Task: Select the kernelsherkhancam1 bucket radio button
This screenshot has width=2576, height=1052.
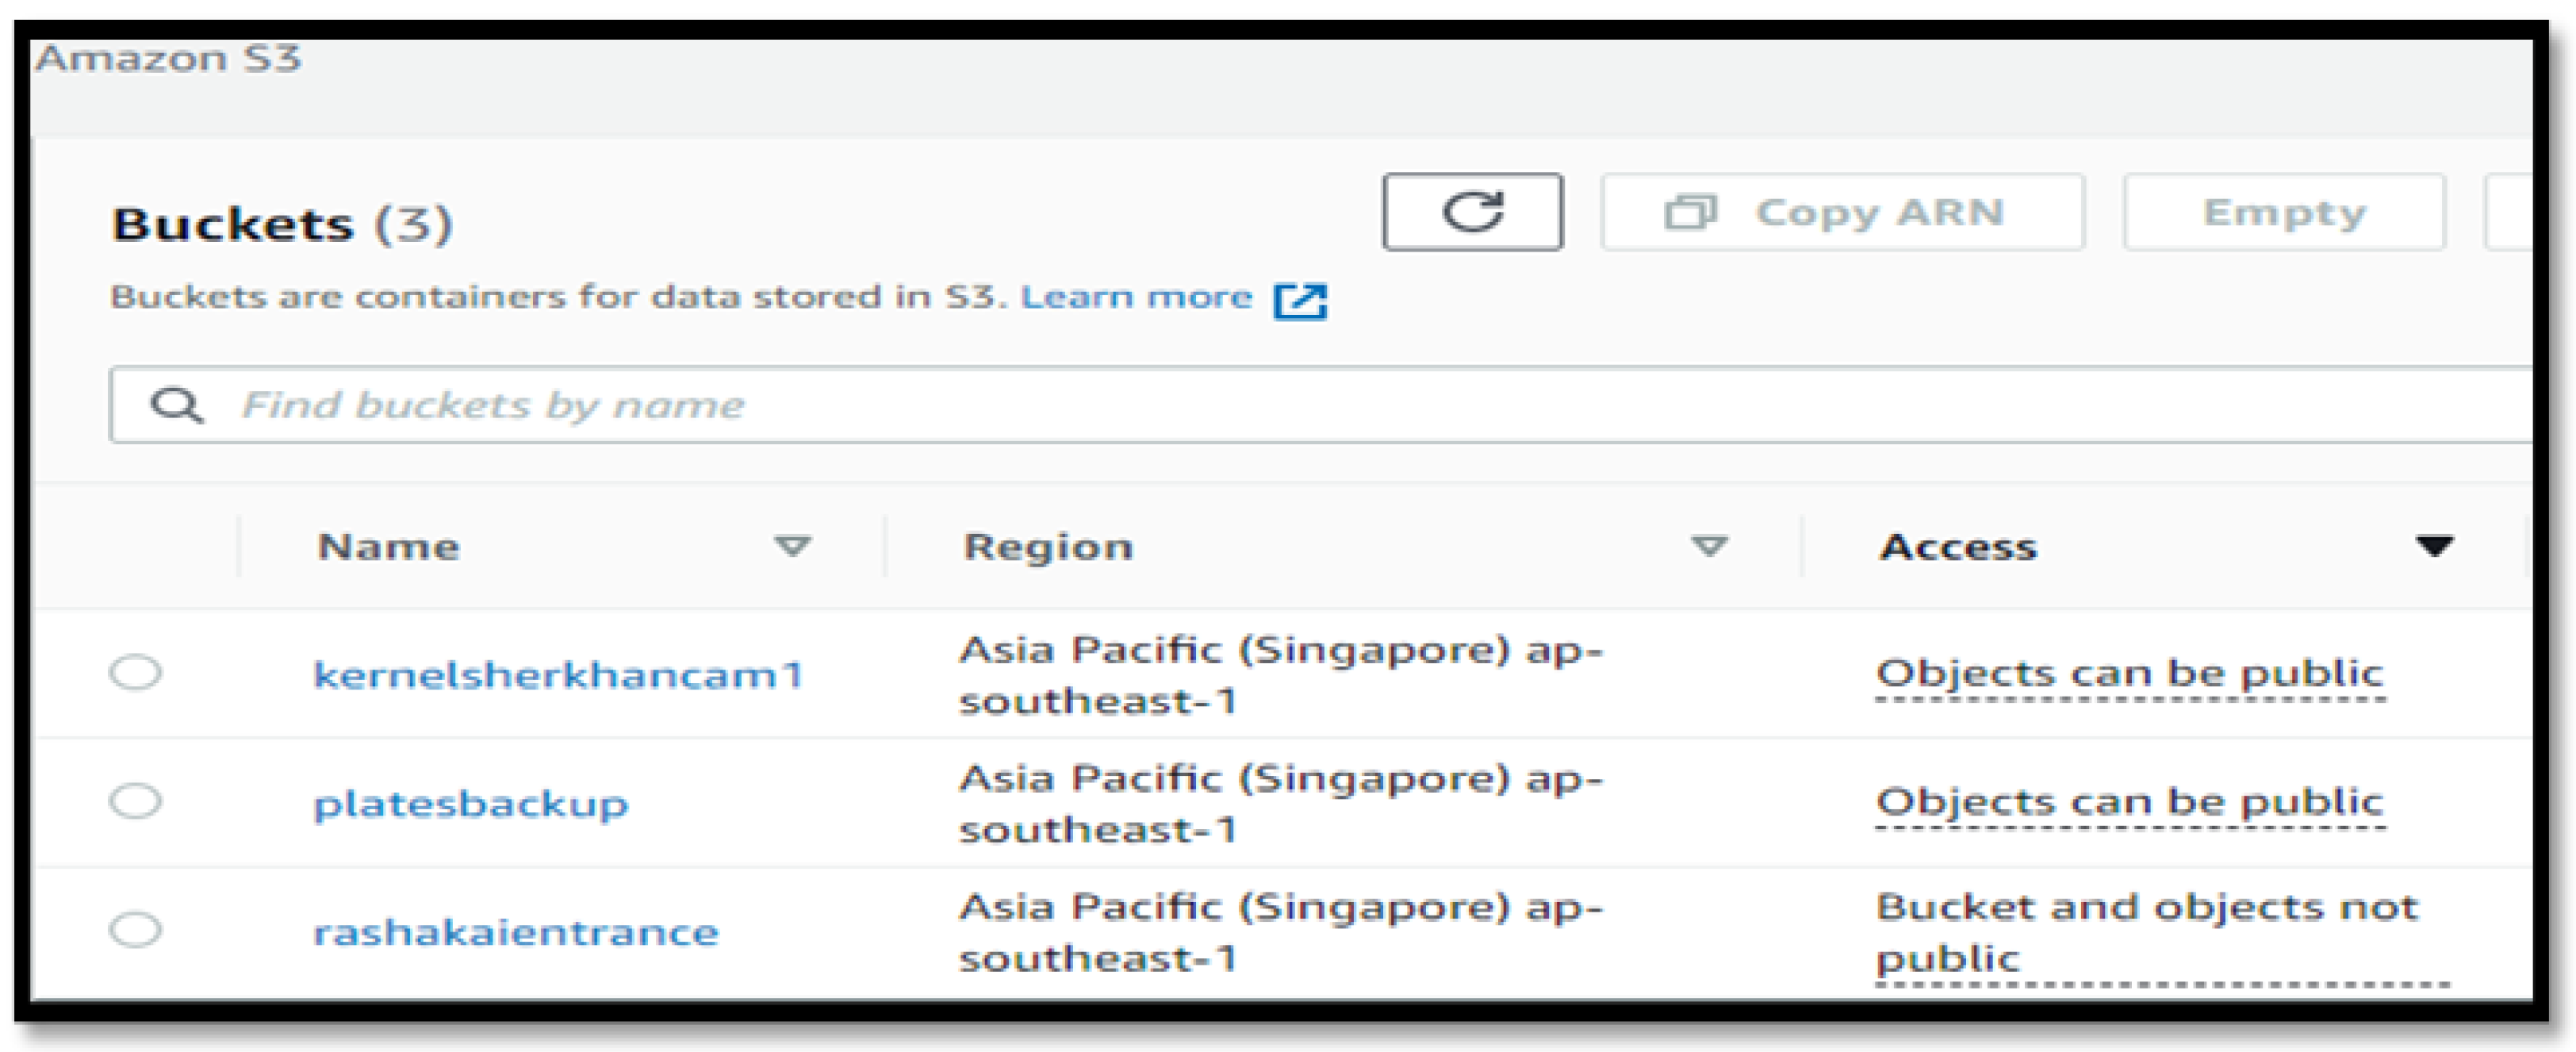Action: coord(135,672)
